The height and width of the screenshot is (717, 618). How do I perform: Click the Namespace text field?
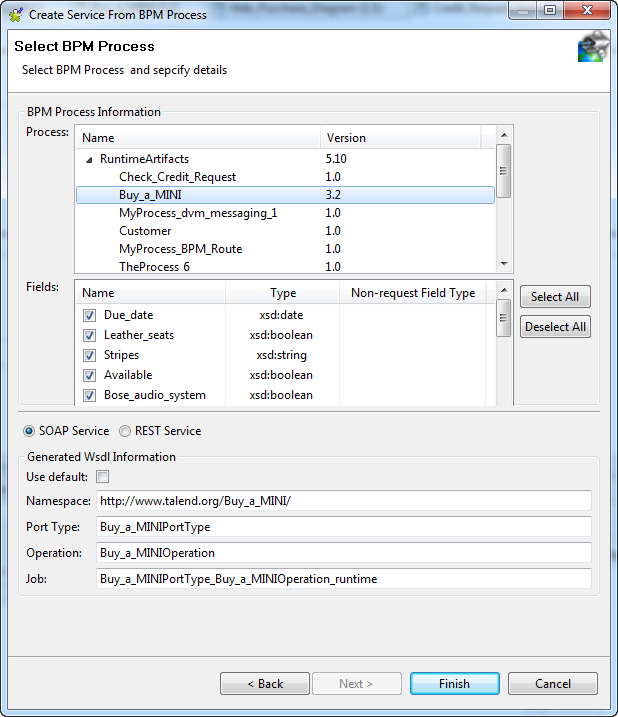coord(343,501)
